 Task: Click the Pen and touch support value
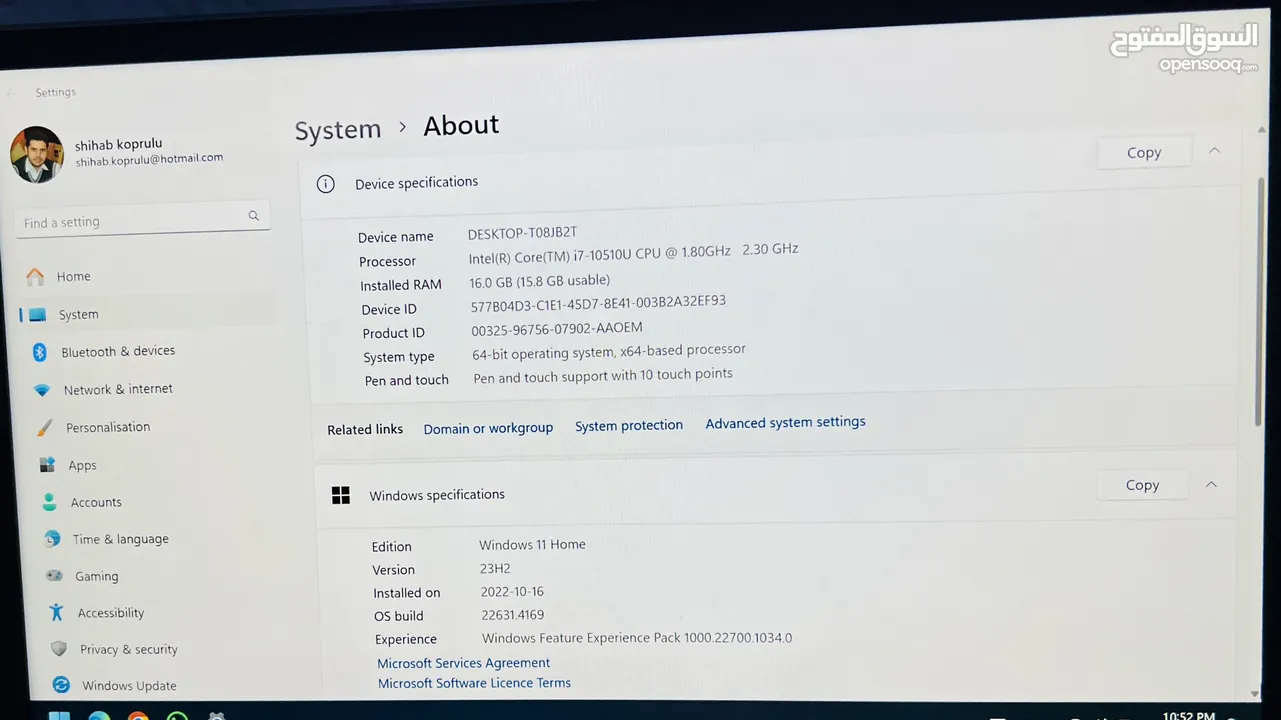click(603, 376)
